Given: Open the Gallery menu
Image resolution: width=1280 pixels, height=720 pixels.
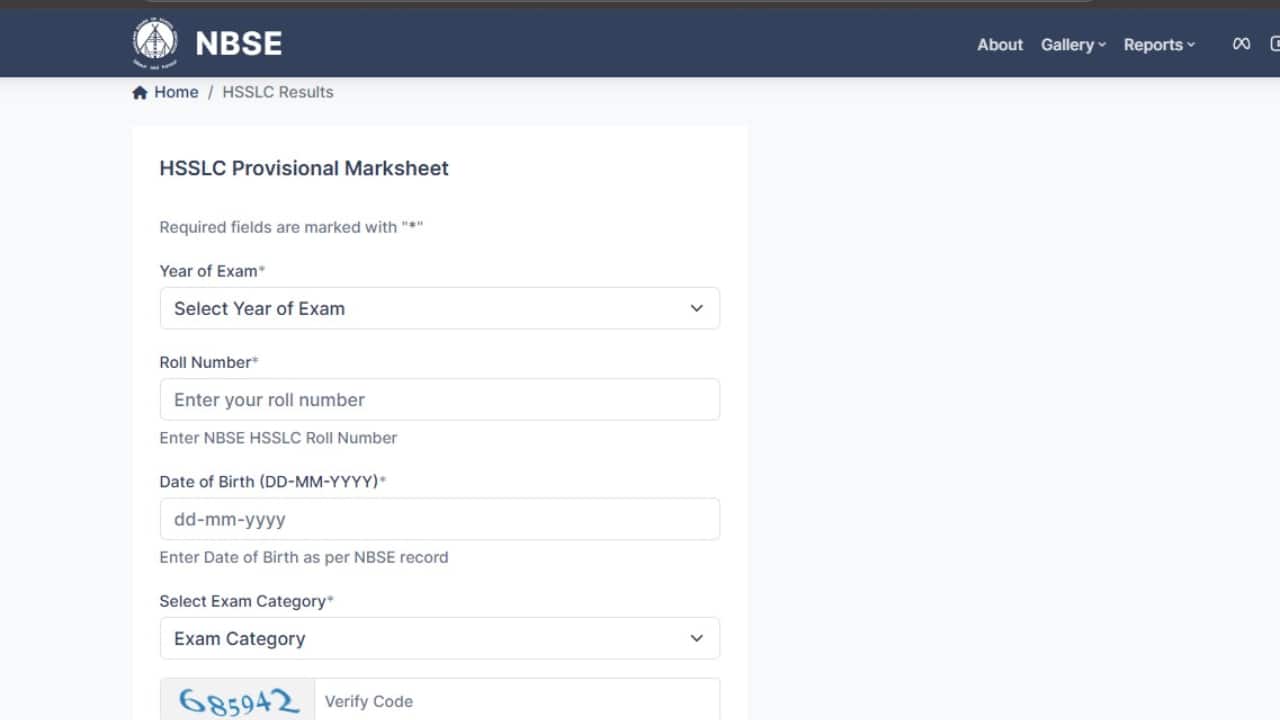Looking at the screenshot, I should coord(1073,44).
